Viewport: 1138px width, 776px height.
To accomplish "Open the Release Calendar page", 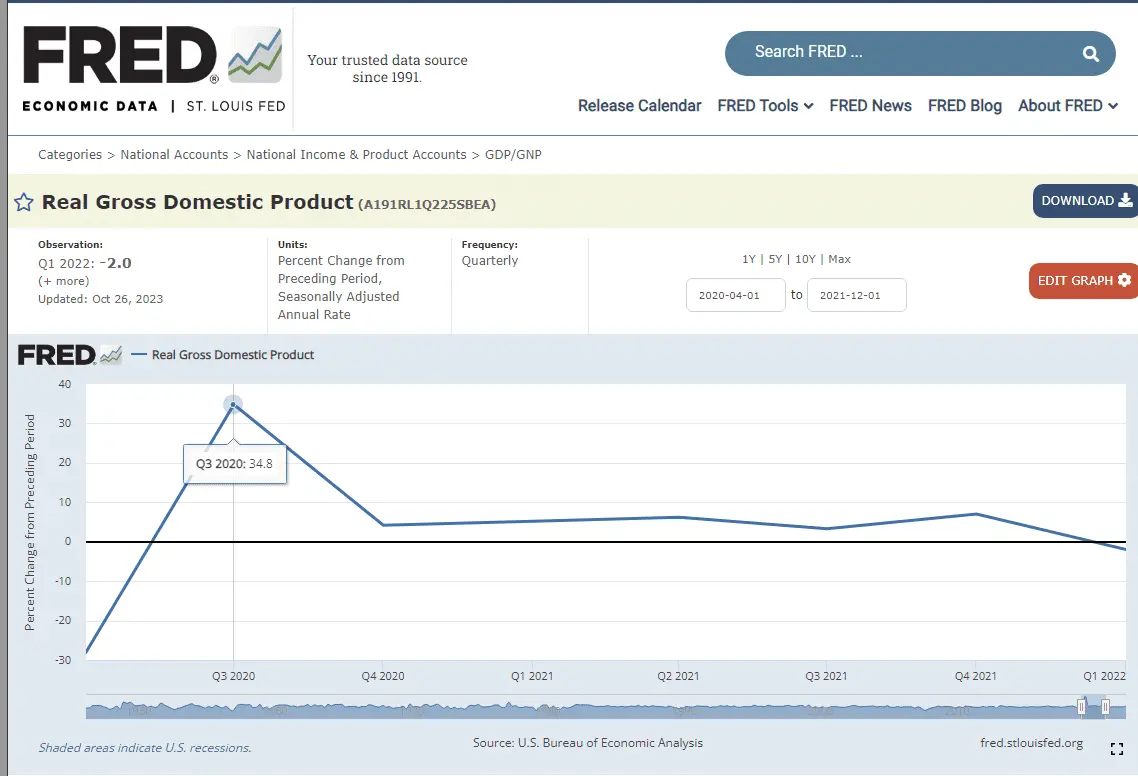I will pyautogui.click(x=639, y=106).
